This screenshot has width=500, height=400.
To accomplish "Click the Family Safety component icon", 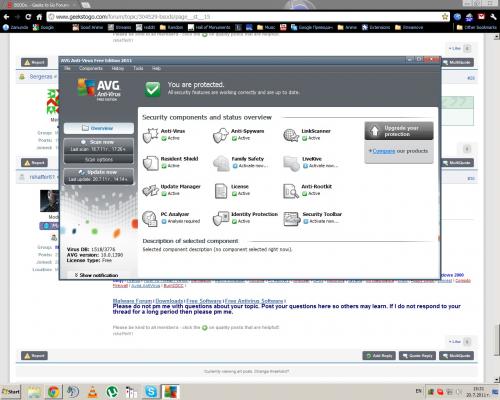I will [x=221, y=163].
